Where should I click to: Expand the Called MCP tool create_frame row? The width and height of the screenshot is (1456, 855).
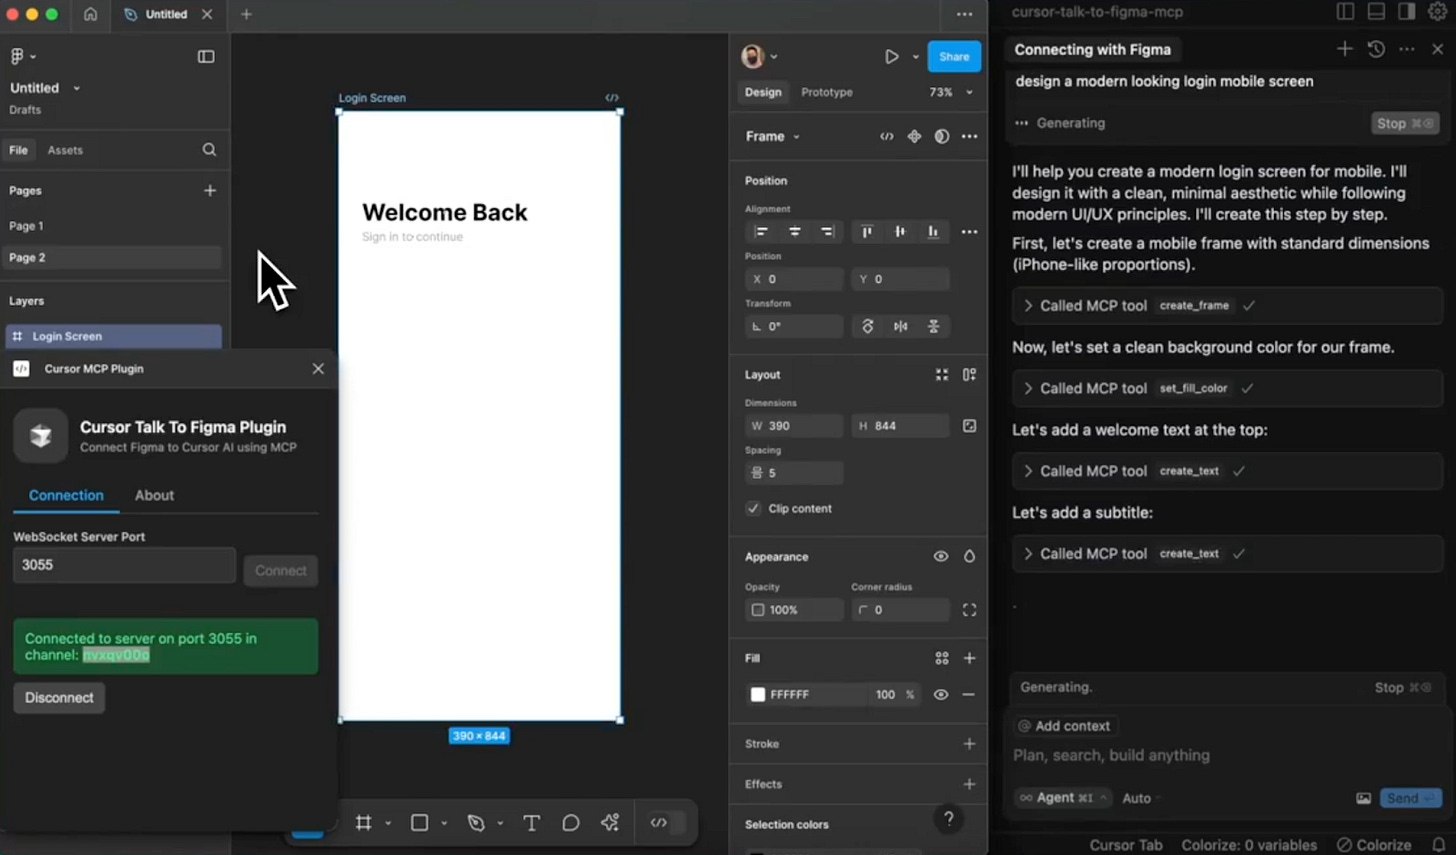pyautogui.click(x=1226, y=306)
